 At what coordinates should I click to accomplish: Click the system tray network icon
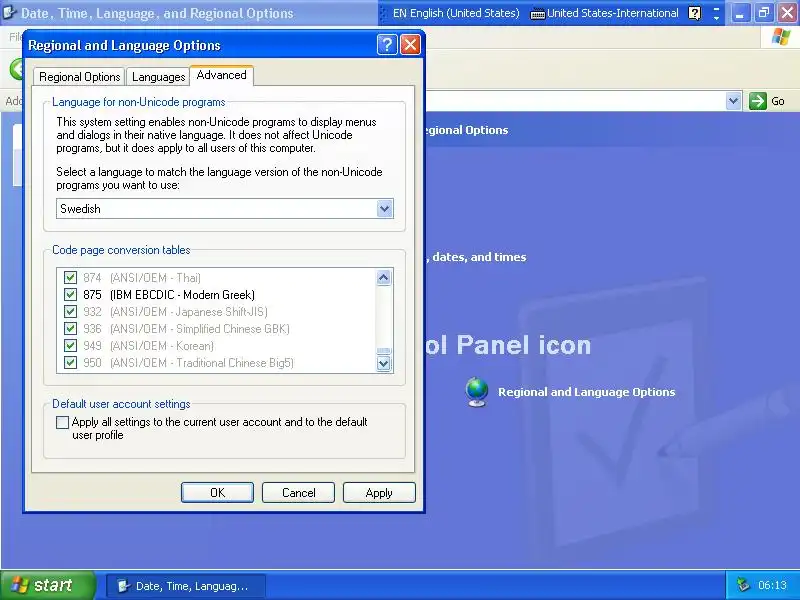point(744,585)
